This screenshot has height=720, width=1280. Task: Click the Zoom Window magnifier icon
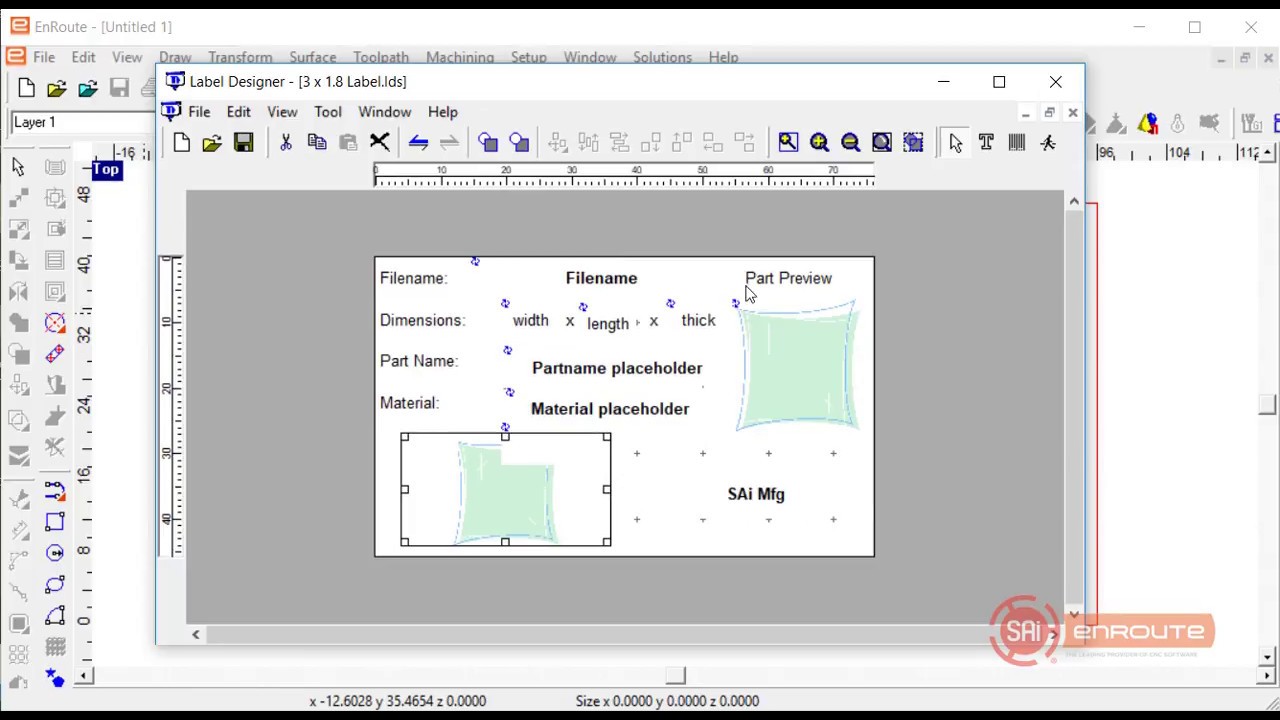click(x=788, y=143)
